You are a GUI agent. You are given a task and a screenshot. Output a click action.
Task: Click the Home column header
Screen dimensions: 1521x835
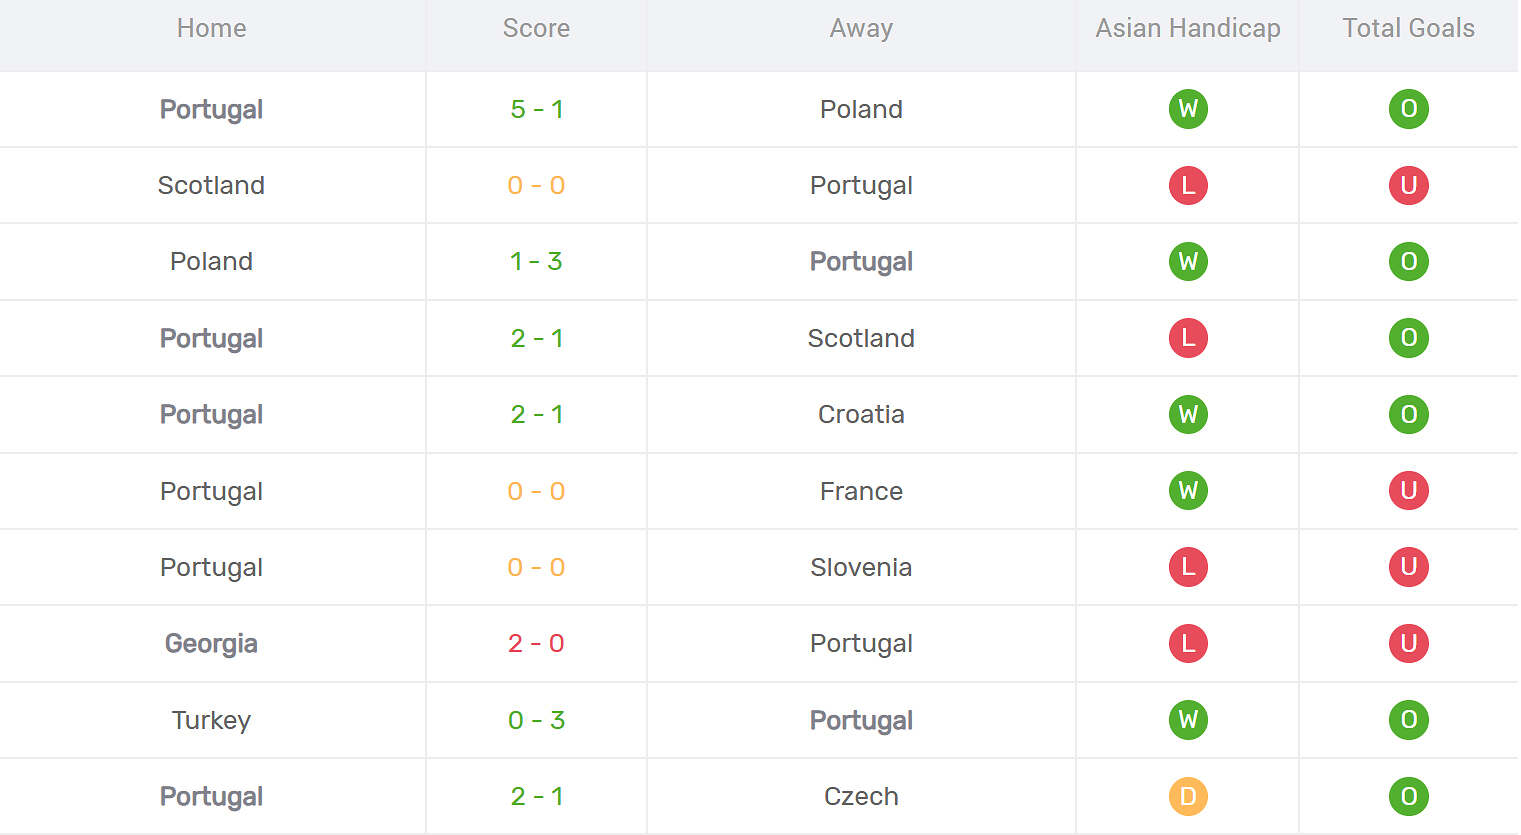pyautogui.click(x=211, y=28)
